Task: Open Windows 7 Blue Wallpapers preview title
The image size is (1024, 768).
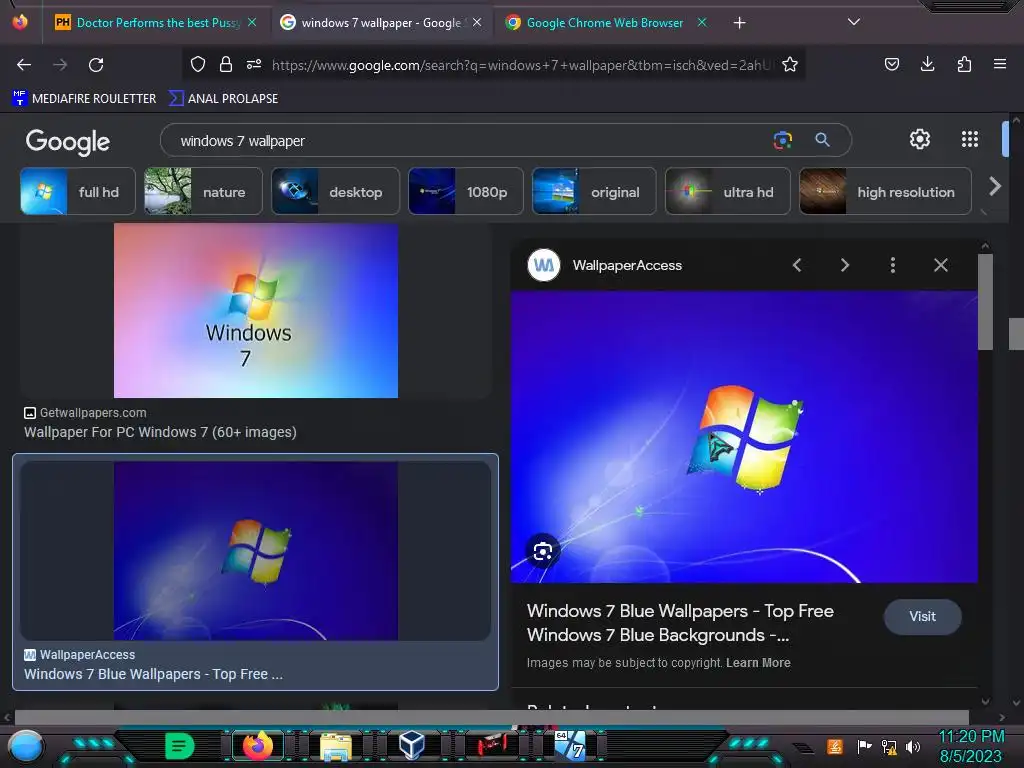Action: coord(680,623)
